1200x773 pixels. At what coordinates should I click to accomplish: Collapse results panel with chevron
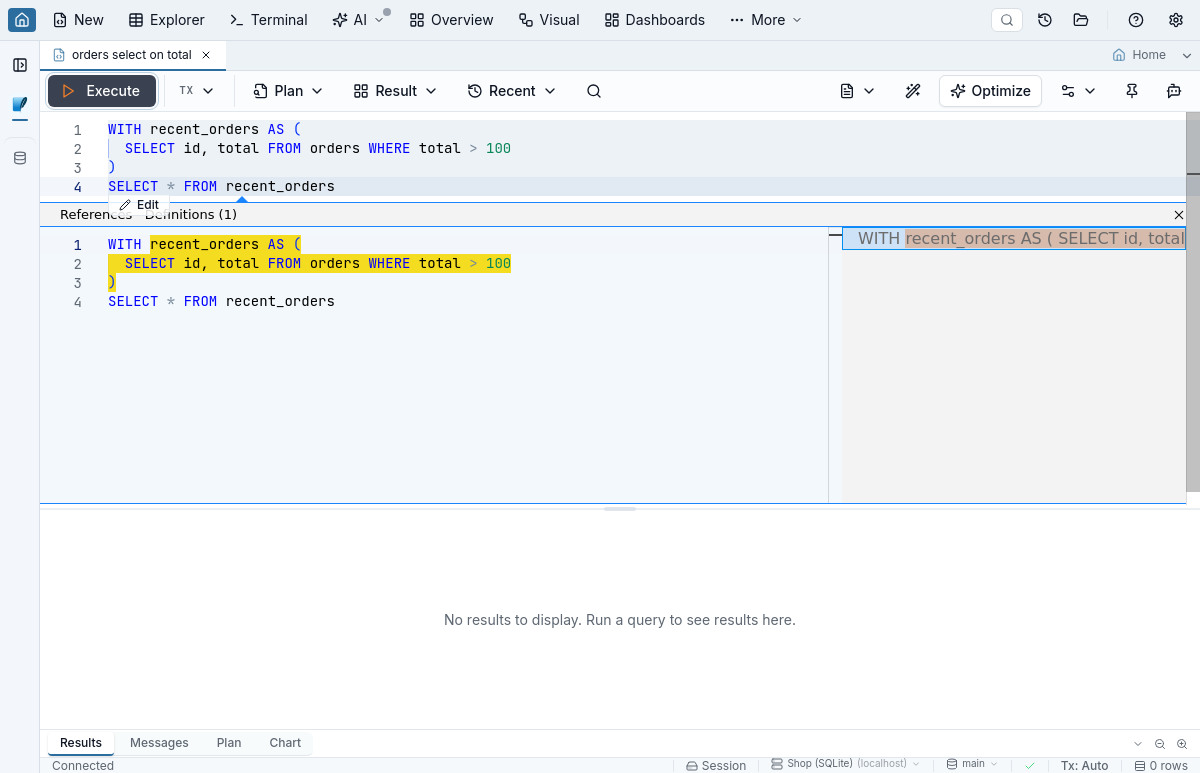click(x=1138, y=744)
